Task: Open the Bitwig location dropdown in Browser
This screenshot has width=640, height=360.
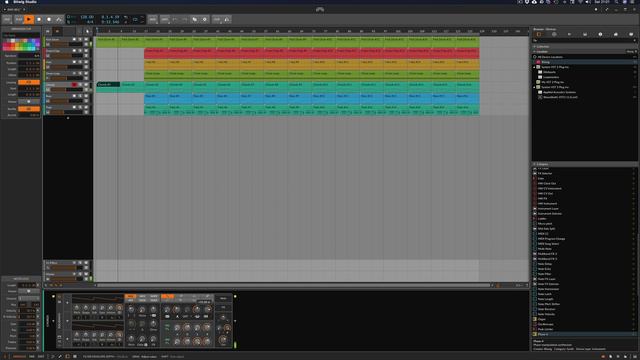Action: (631, 52)
